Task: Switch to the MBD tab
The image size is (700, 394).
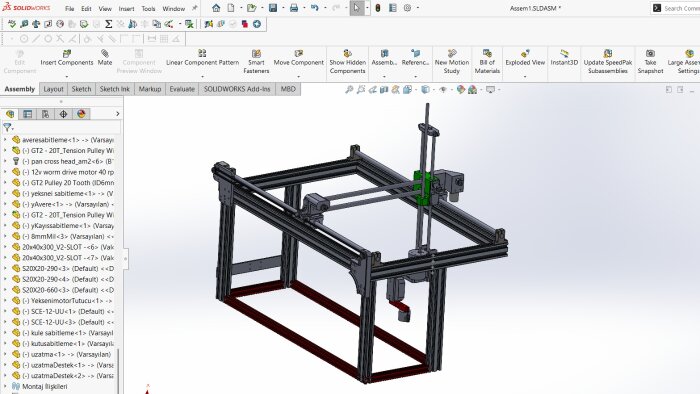Action: pyautogui.click(x=288, y=89)
